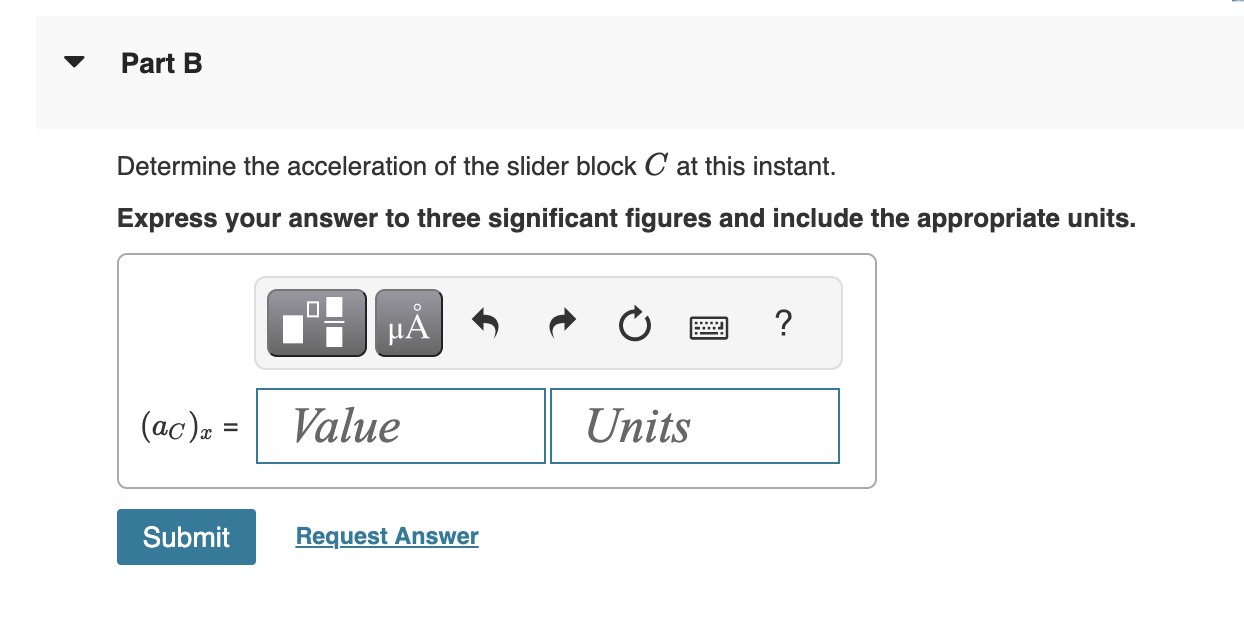Click inside the Units input field
Viewport: 1244px width, 638px height.
click(x=694, y=425)
